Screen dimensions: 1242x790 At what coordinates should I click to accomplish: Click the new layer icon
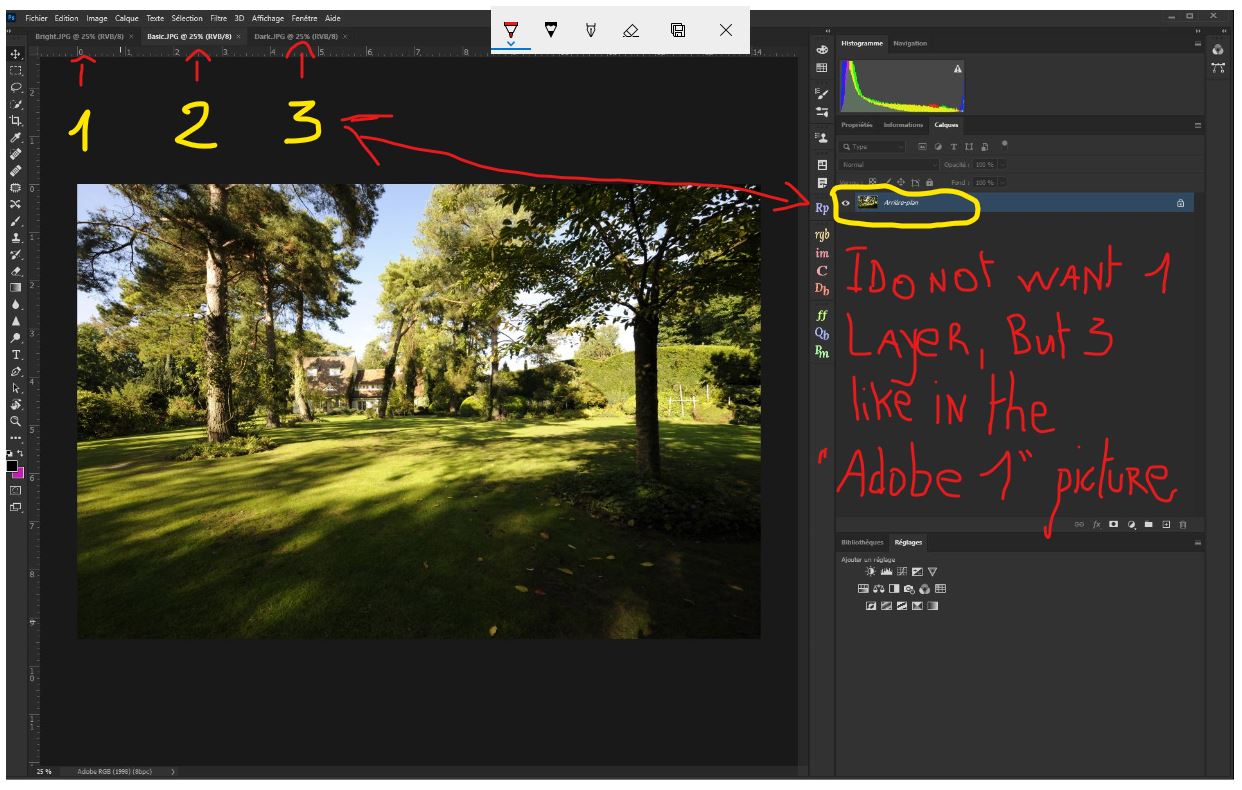coord(1166,524)
